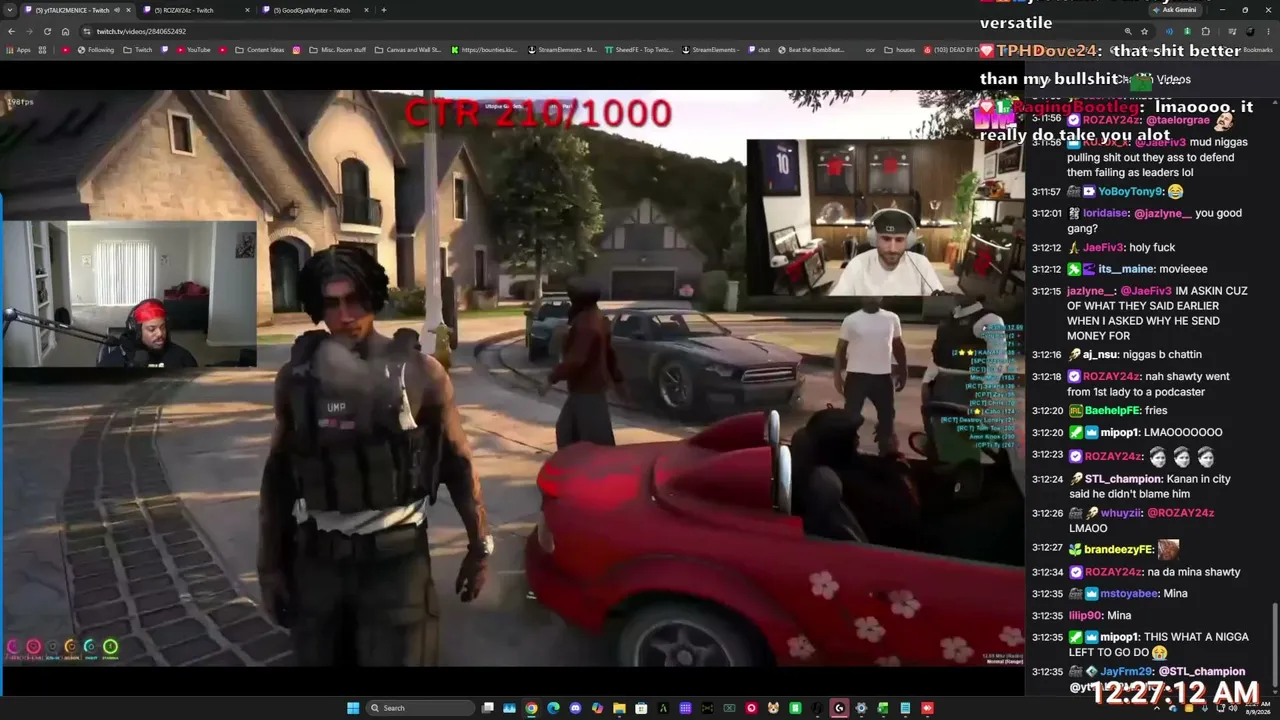This screenshot has height=720, width=1280.
Task: Open the SheedFE - Top Twitc... bookmark
Action: coord(639,50)
